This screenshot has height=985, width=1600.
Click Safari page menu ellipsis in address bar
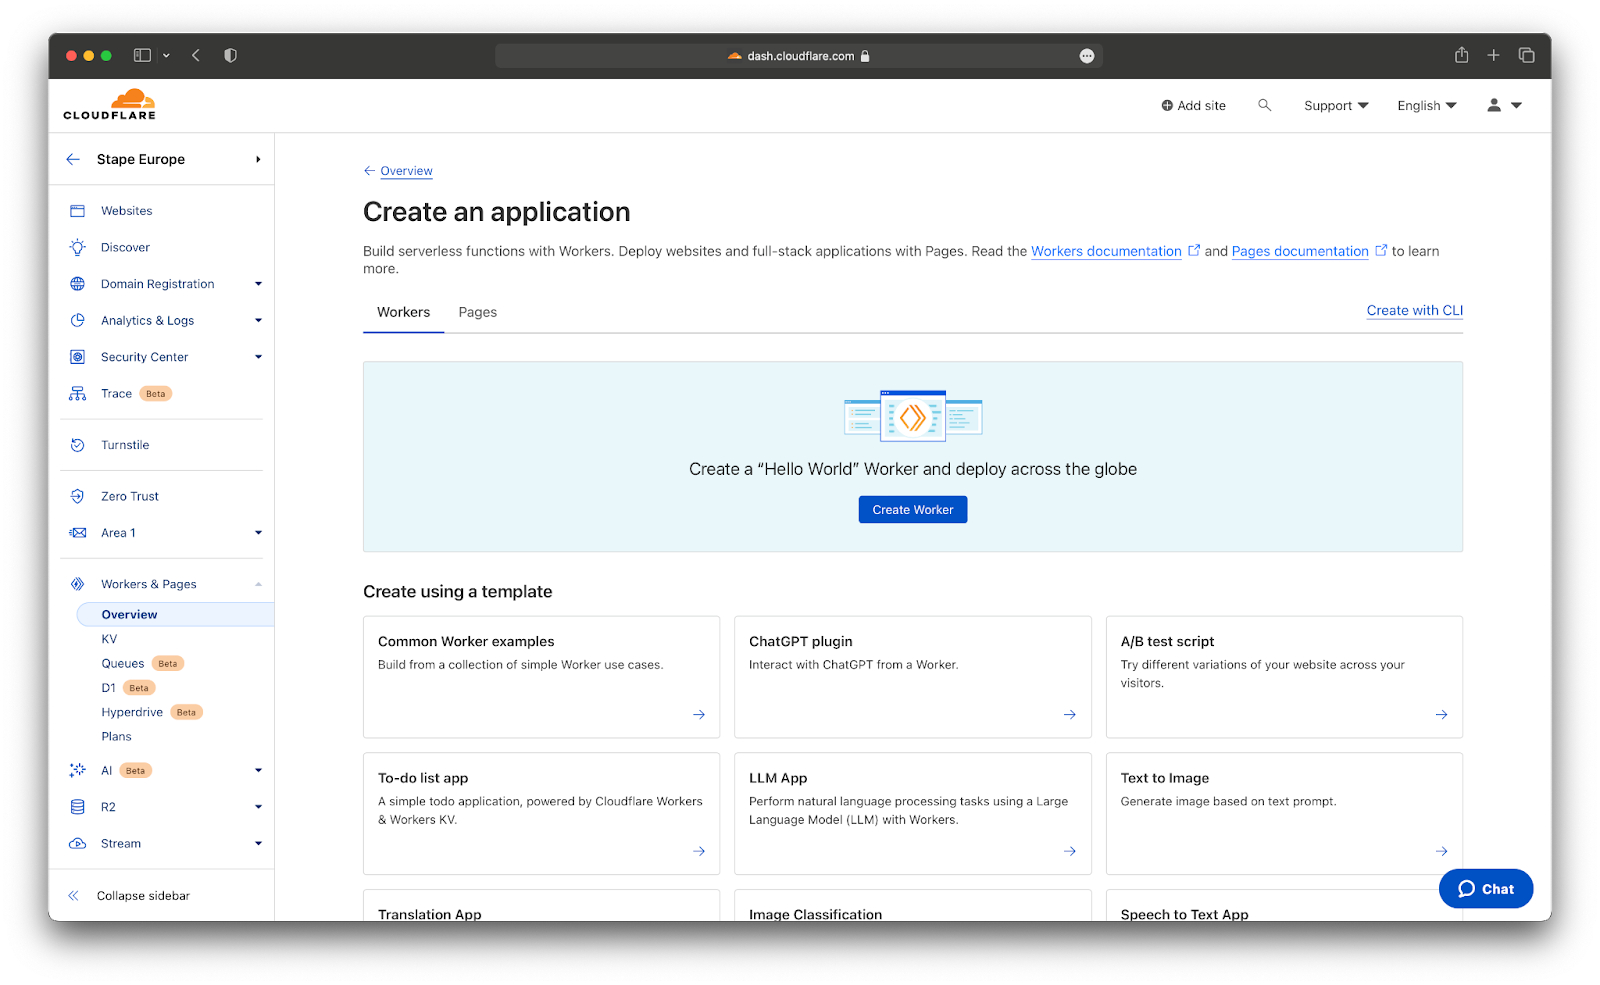click(1087, 56)
